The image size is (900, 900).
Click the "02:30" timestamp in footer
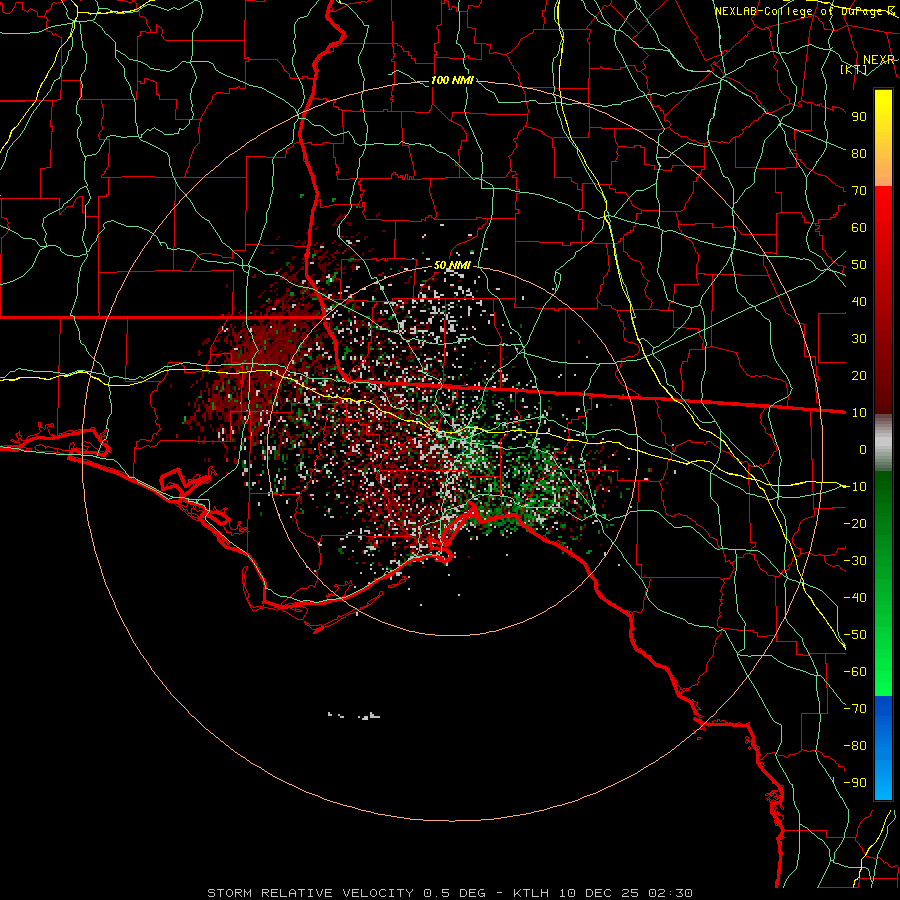coord(670,893)
